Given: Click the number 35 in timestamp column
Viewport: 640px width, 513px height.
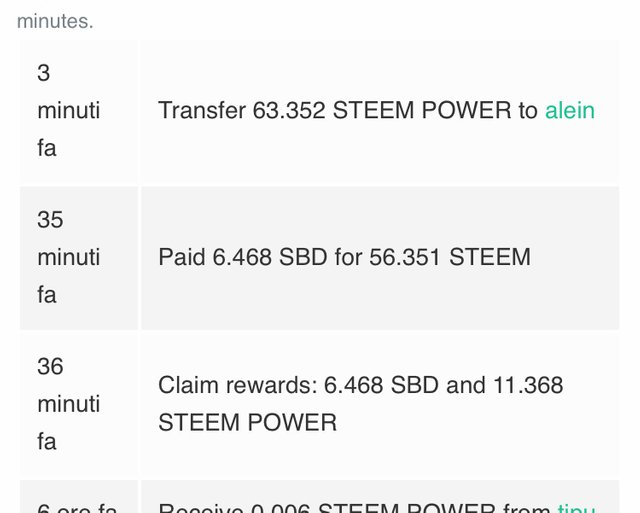Looking at the screenshot, I should coord(50,220).
